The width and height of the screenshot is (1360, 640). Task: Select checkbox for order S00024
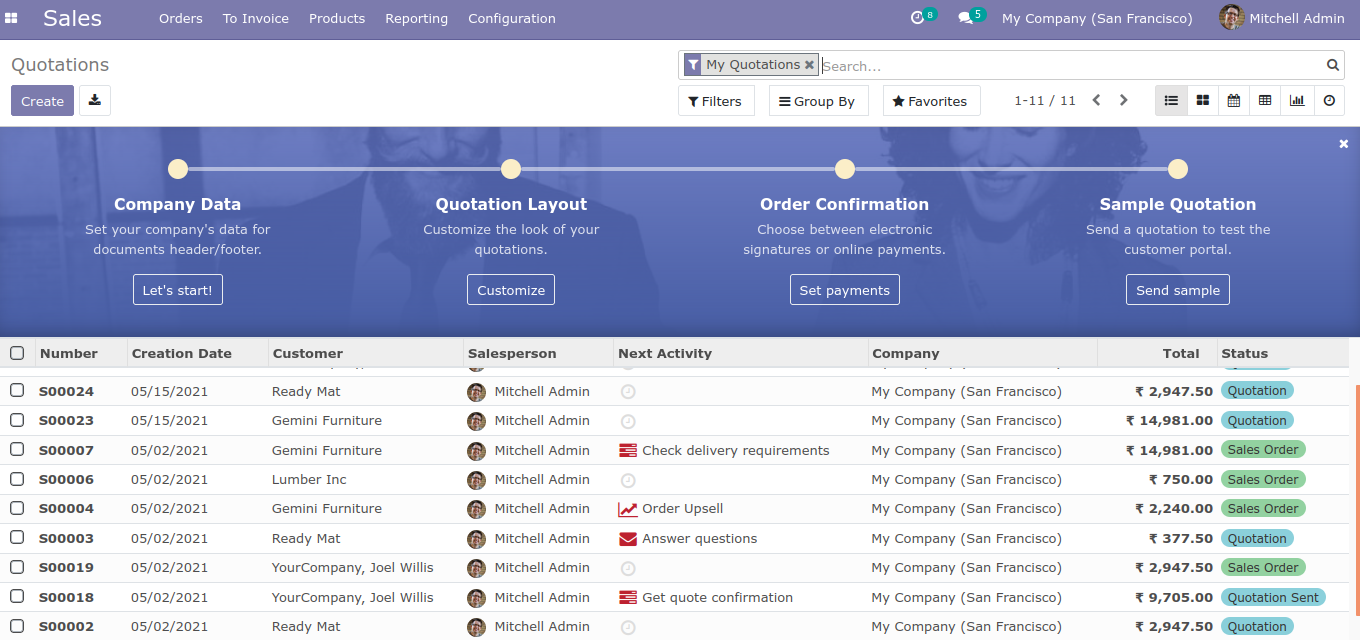(17, 391)
